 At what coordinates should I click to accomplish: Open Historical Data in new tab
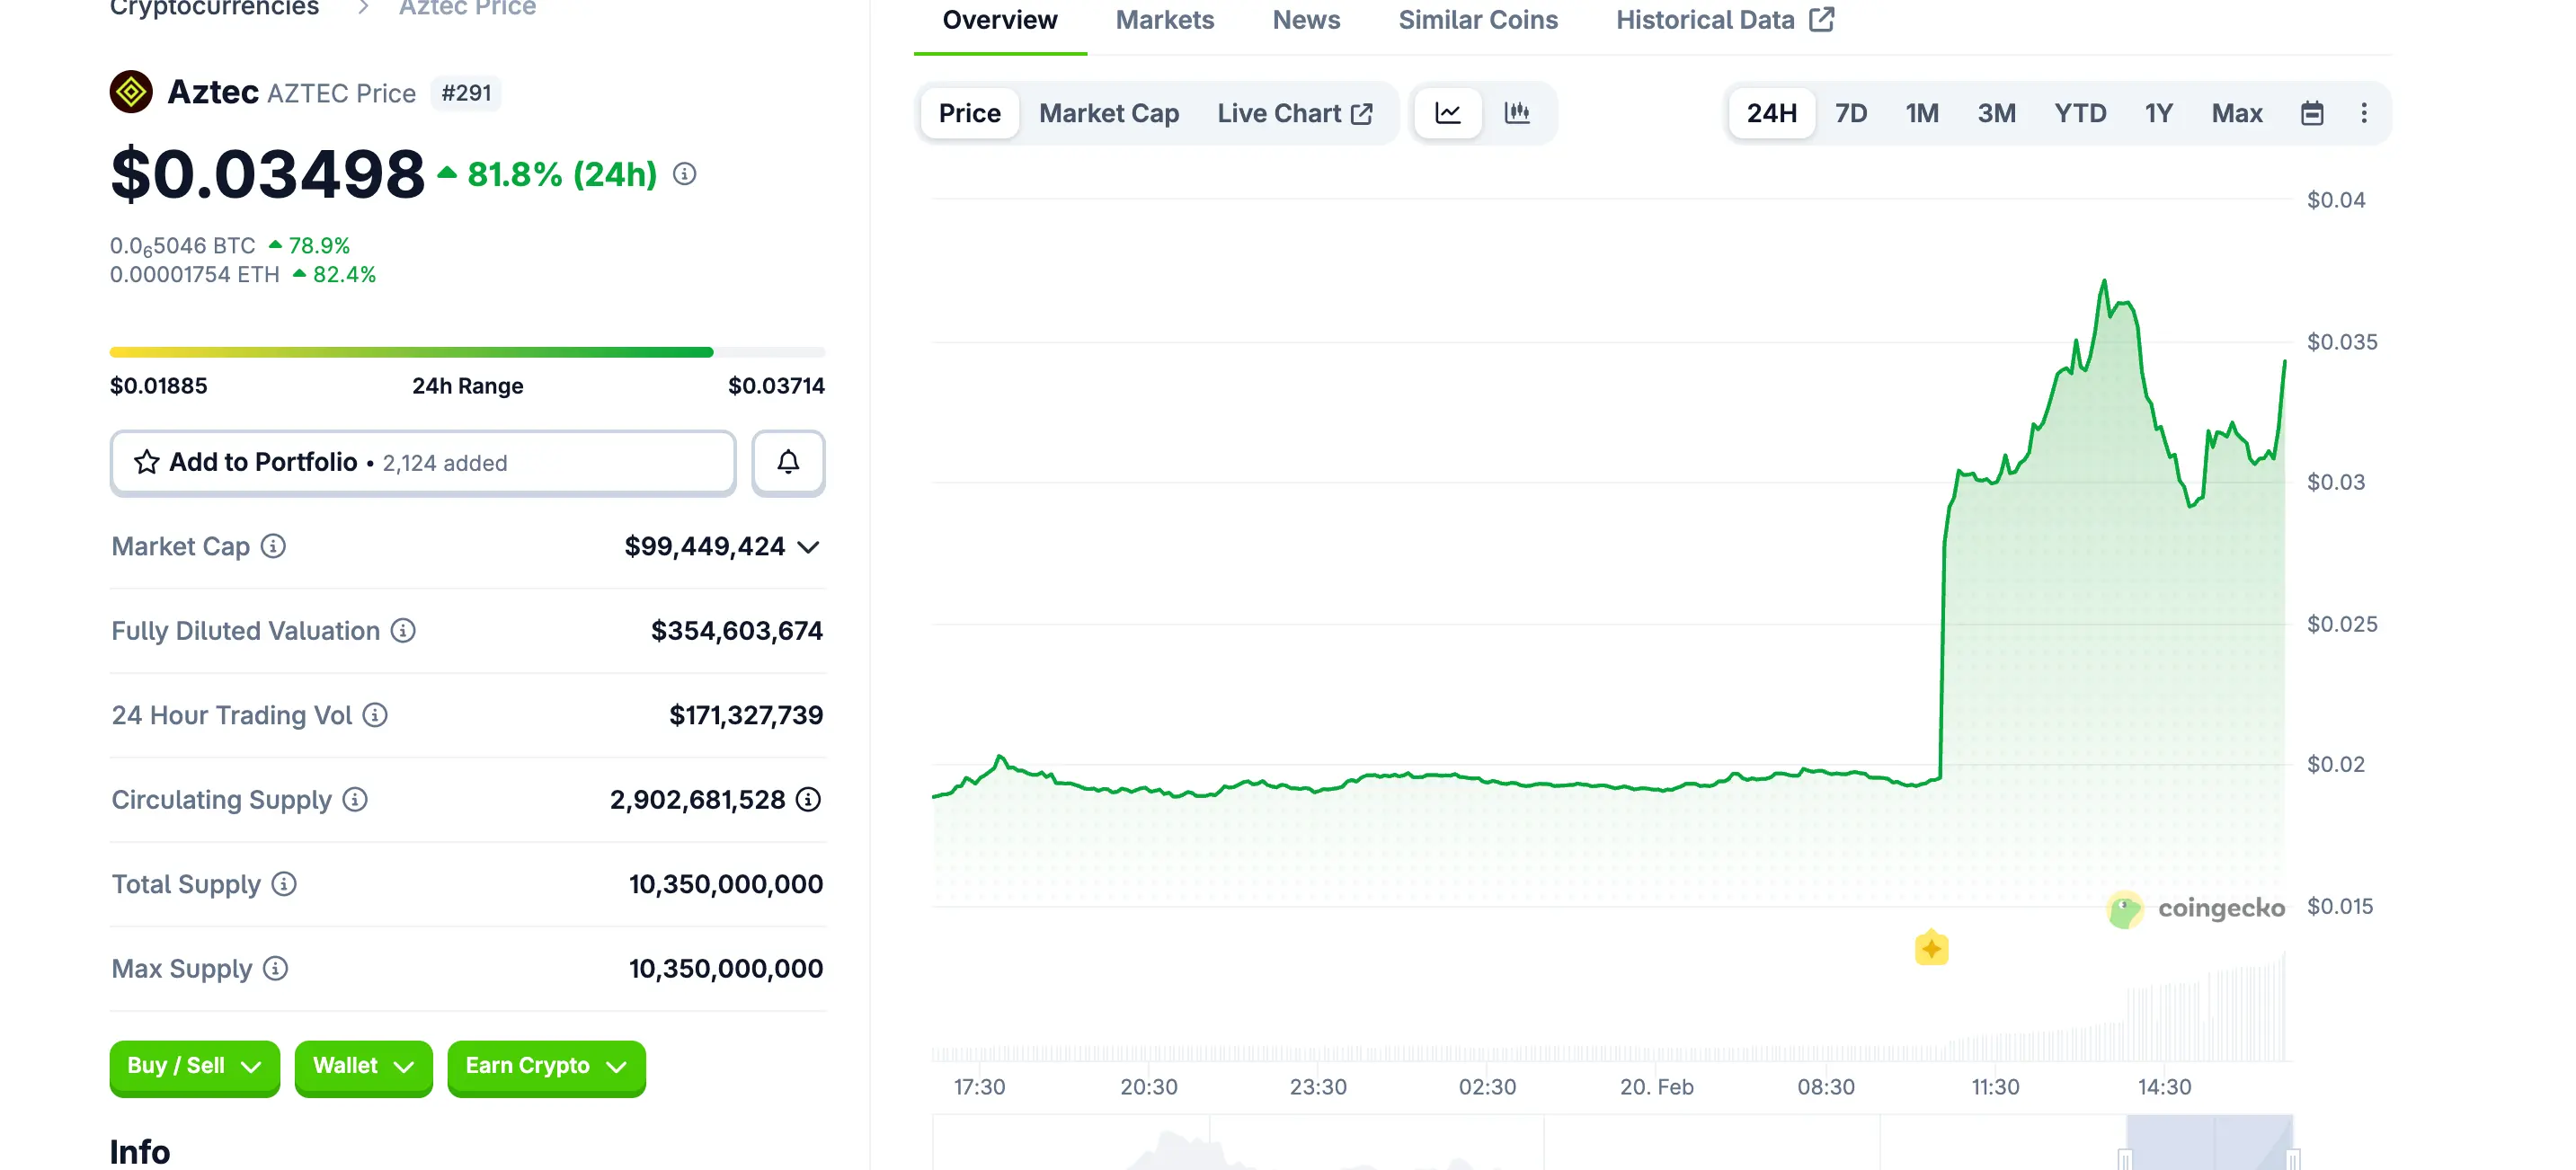point(1723,19)
